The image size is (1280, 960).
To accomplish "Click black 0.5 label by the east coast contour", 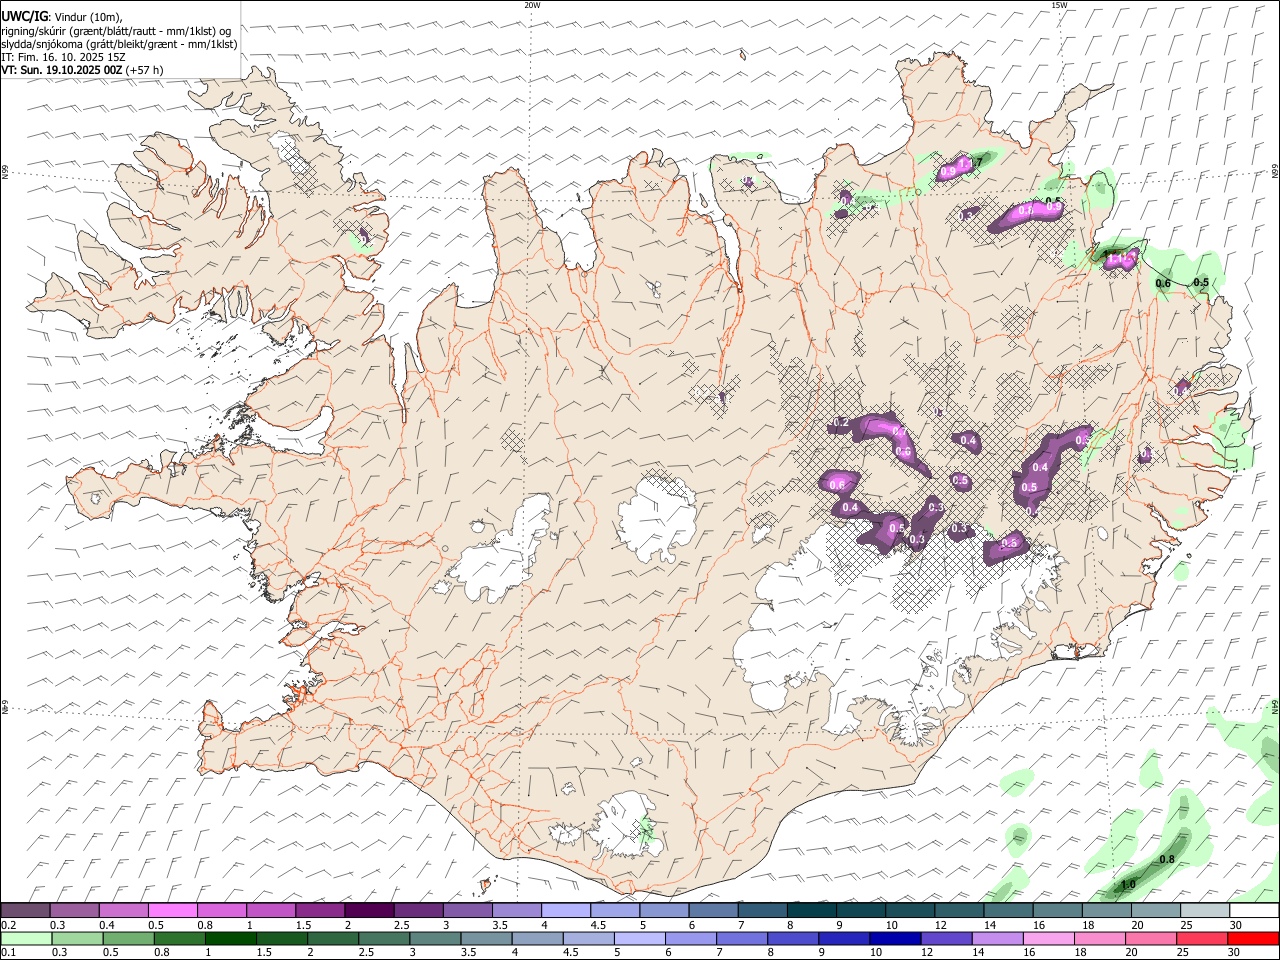I will click(x=1201, y=283).
